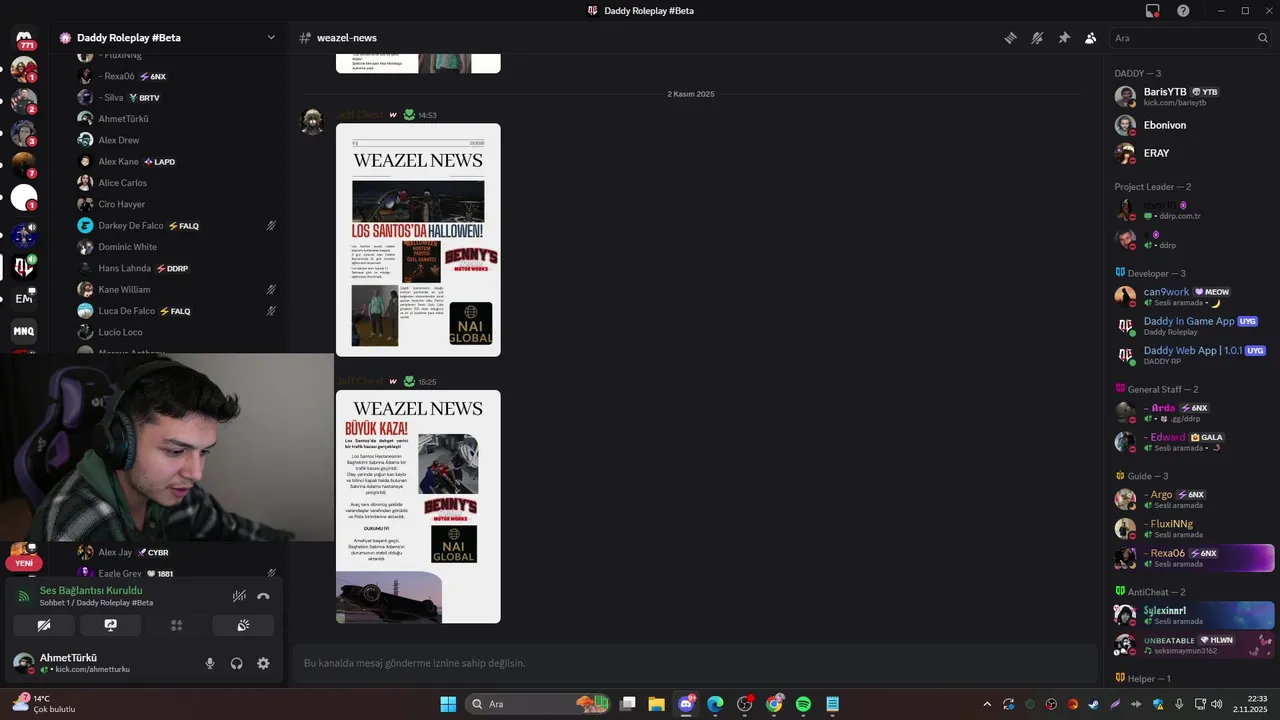The height and width of the screenshot is (720, 1280).
Task: Select voice member Alice Carlos
Action: [x=180, y=183]
